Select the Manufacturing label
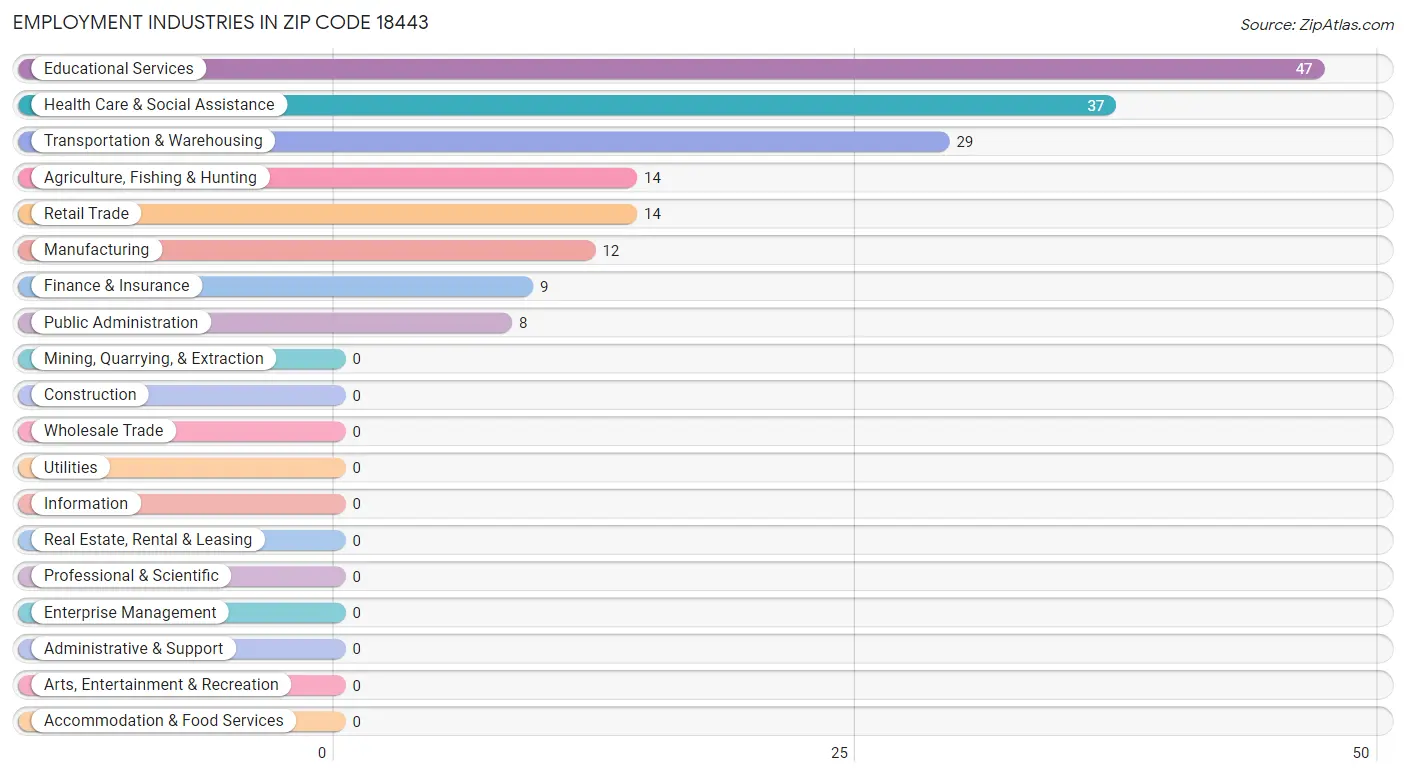The height and width of the screenshot is (776, 1406). pos(96,250)
